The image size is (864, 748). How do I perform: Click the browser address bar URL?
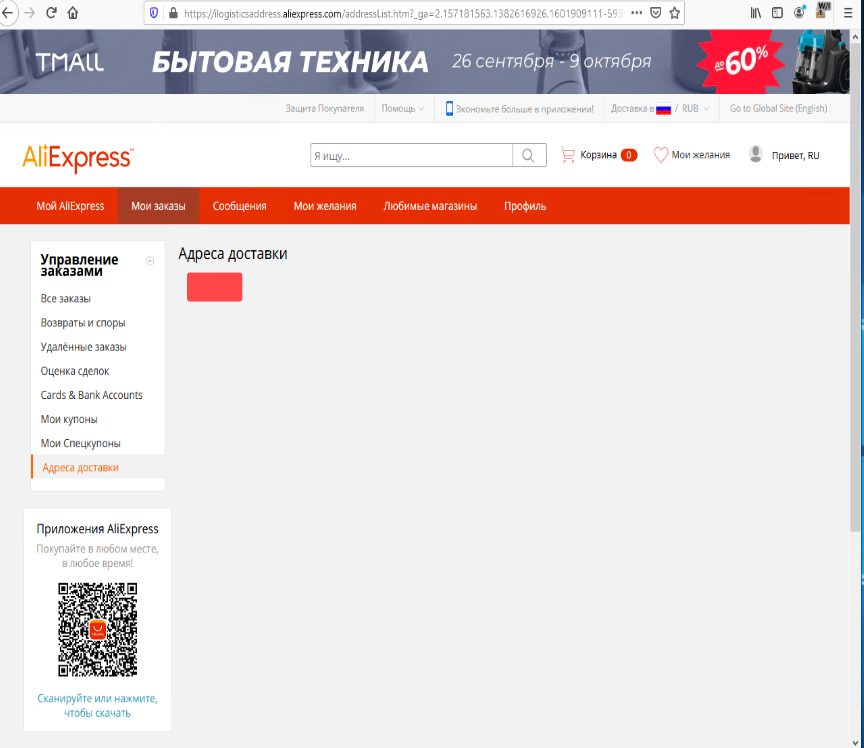[403, 13]
